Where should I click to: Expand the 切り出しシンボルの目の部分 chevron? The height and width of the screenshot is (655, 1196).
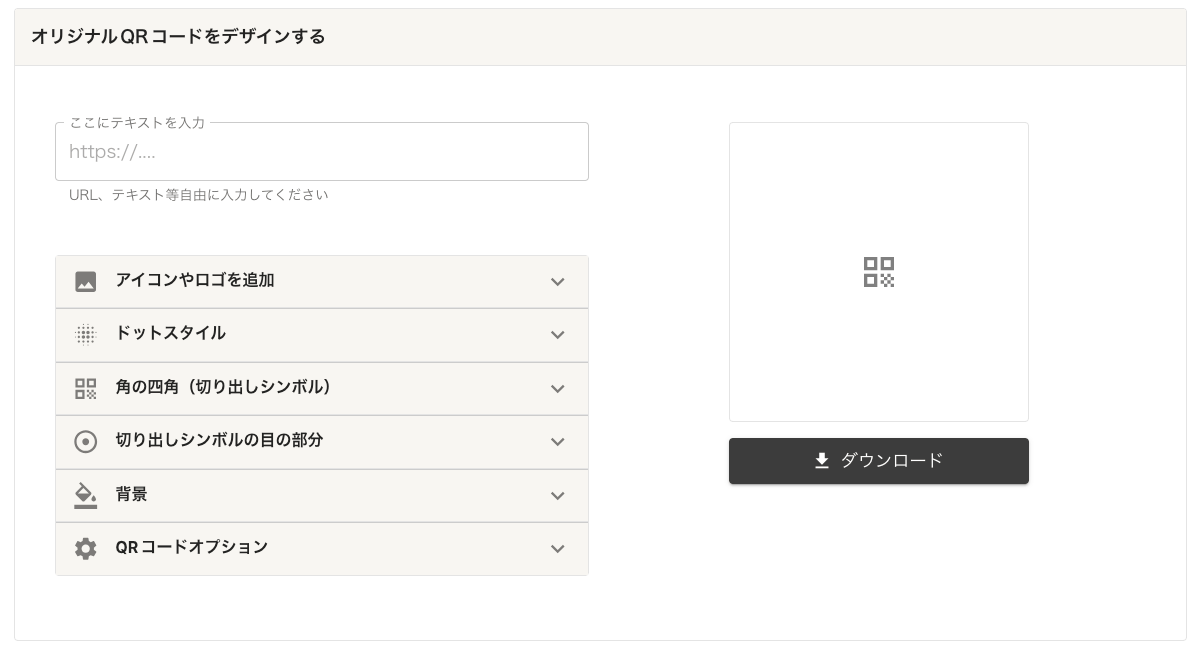coord(558,441)
